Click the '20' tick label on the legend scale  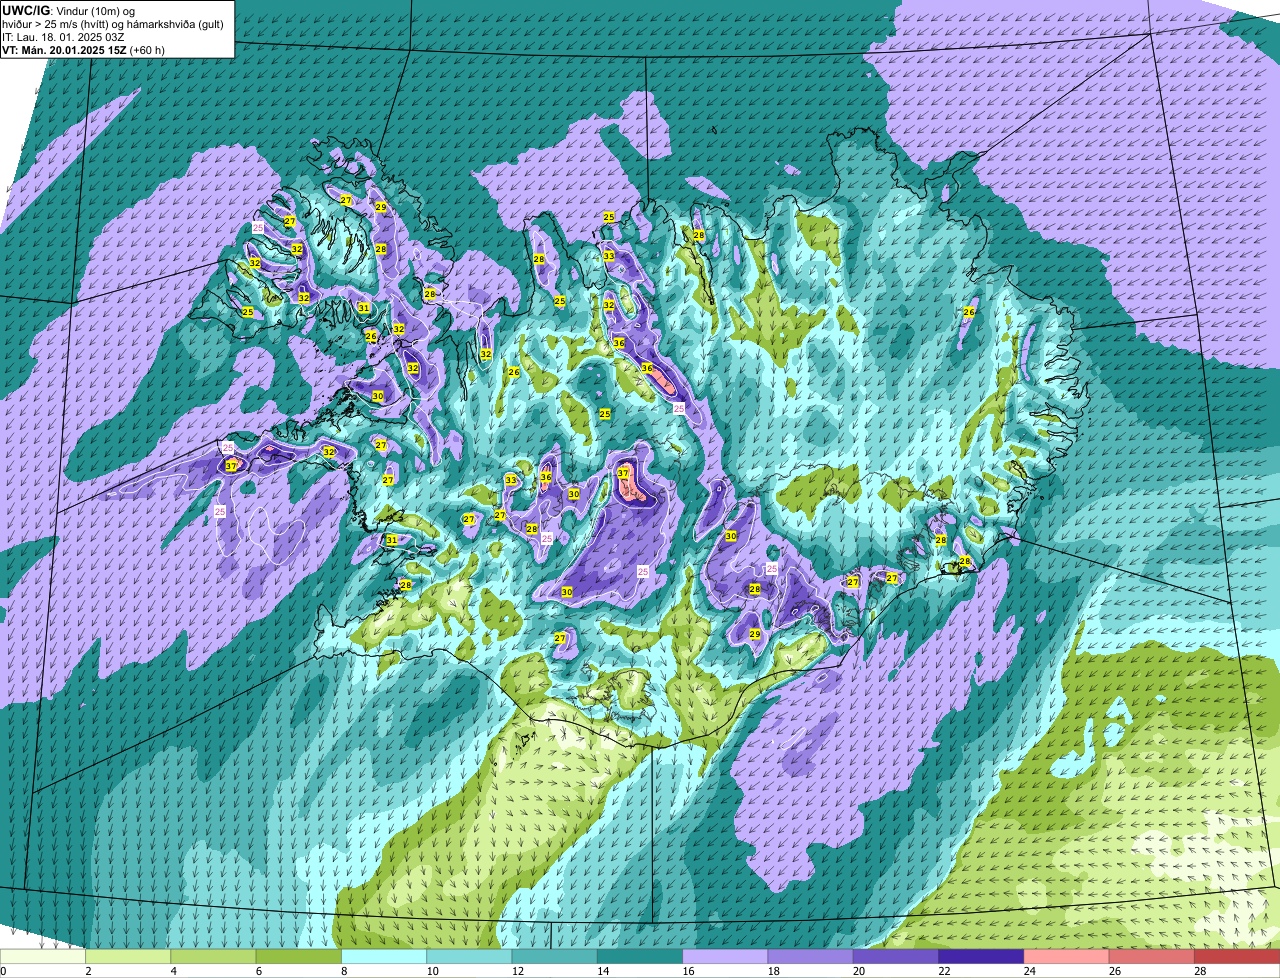857,971
